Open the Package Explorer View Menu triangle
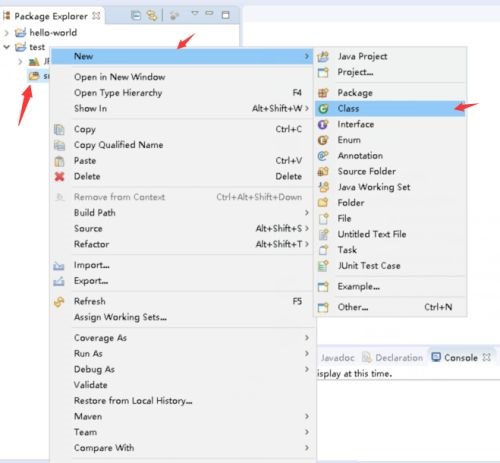 [x=195, y=13]
